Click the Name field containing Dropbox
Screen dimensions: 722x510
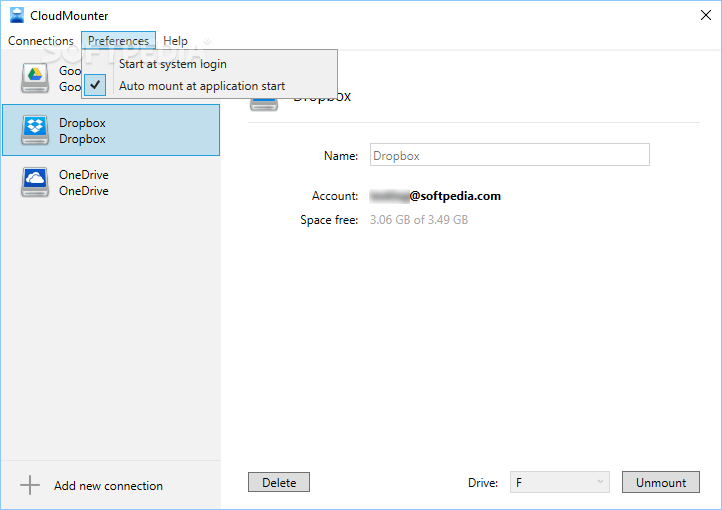click(x=509, y=155)
